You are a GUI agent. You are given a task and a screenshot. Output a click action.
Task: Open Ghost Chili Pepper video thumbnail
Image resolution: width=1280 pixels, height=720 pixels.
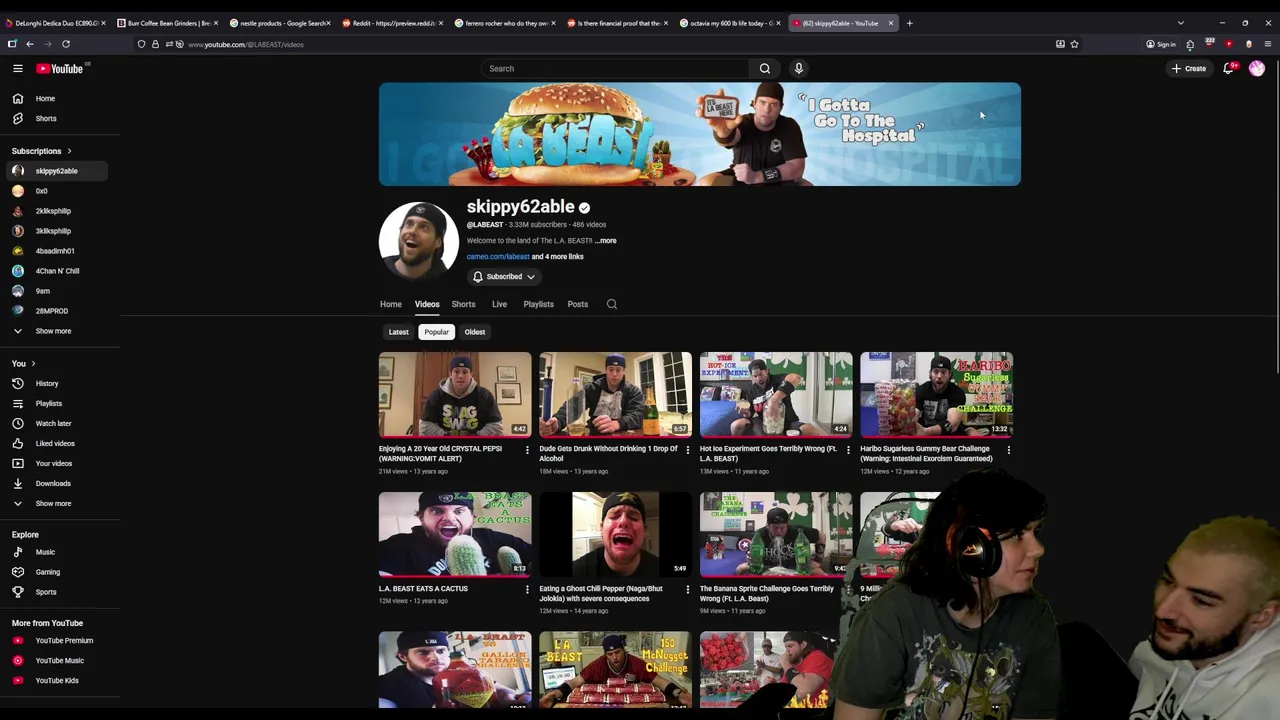click(x=615, y=534)
